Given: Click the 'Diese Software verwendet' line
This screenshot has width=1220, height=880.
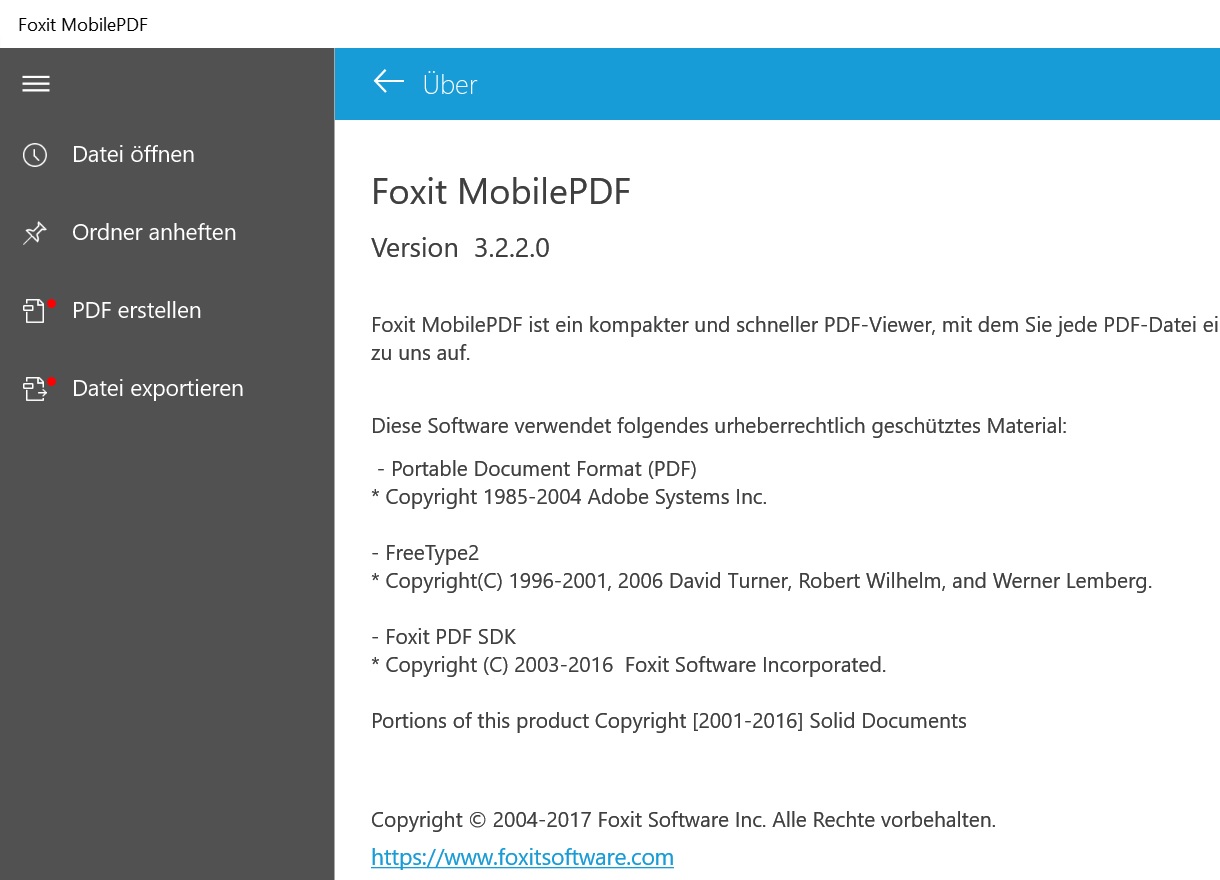Looking at the screenshot, I should click(719, 426).
